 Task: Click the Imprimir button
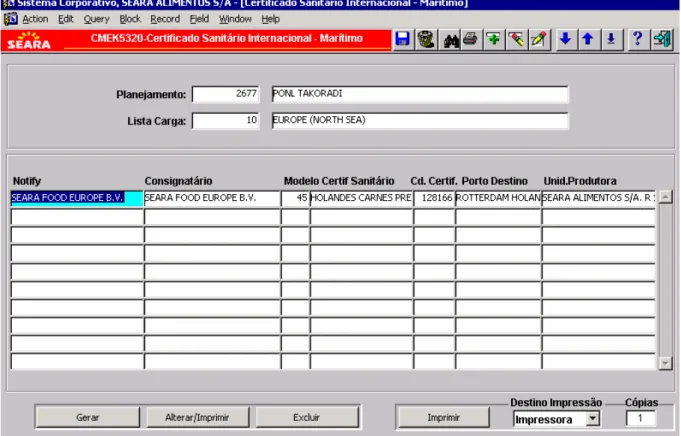click(443, 417)
